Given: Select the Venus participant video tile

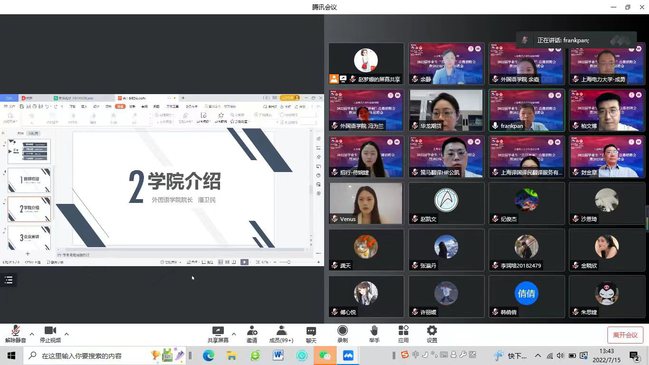Looking at the screenshot, I should (x=366, y=203).
